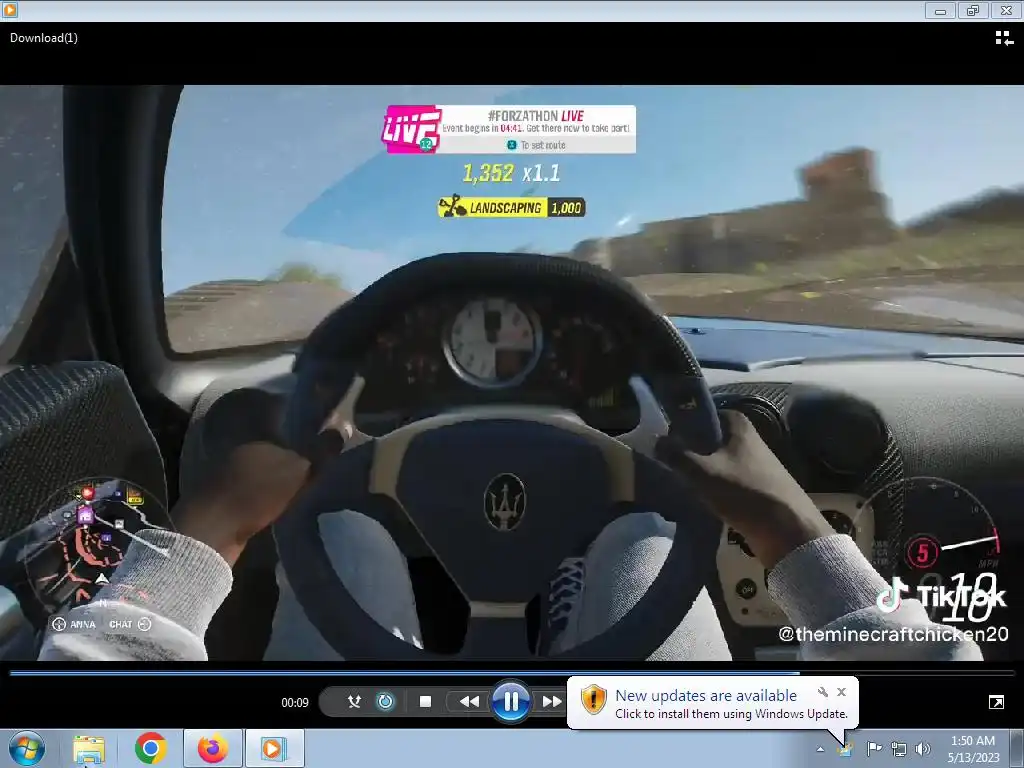Toggle repeat mode

pyautogui.click(x=385, y=701)
